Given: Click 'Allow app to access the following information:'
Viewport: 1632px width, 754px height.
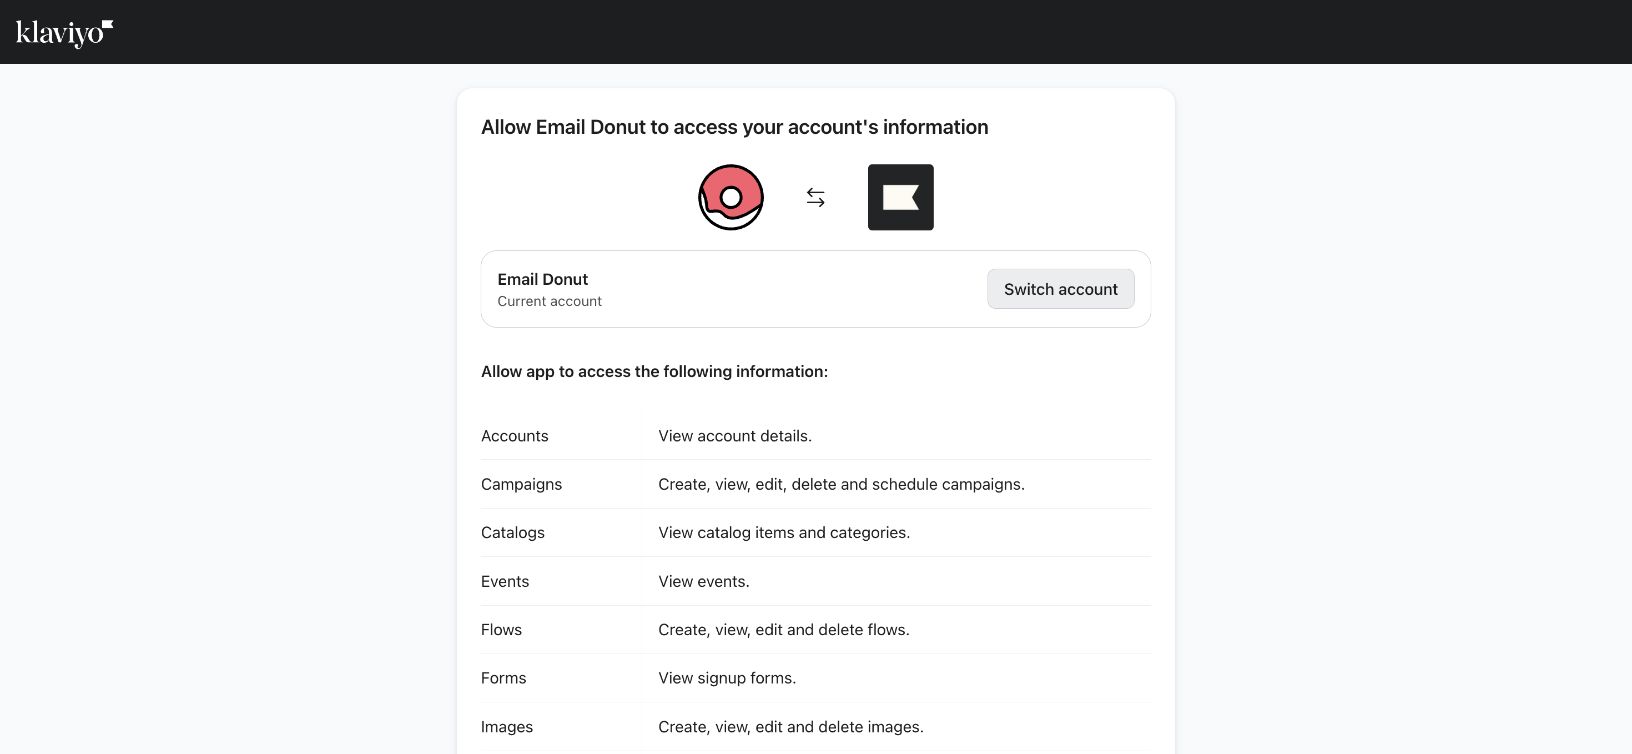Looking at the screenshot, I should click(655, 371).
